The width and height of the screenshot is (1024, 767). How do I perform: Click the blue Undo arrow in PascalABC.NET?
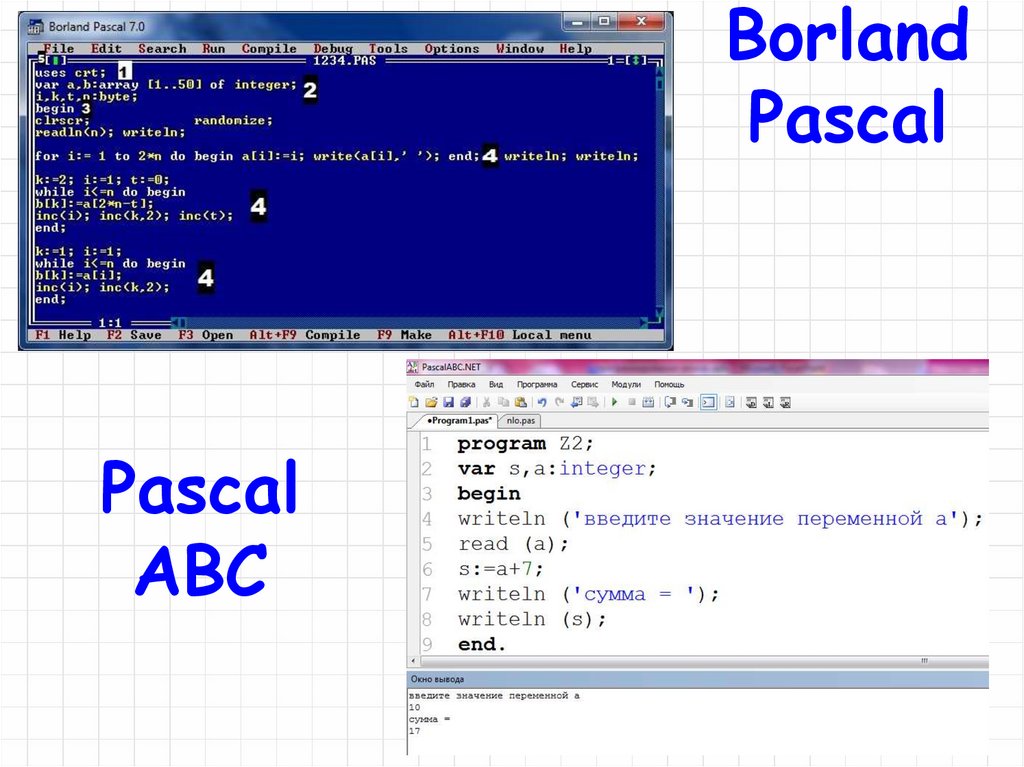pos(542,402)
